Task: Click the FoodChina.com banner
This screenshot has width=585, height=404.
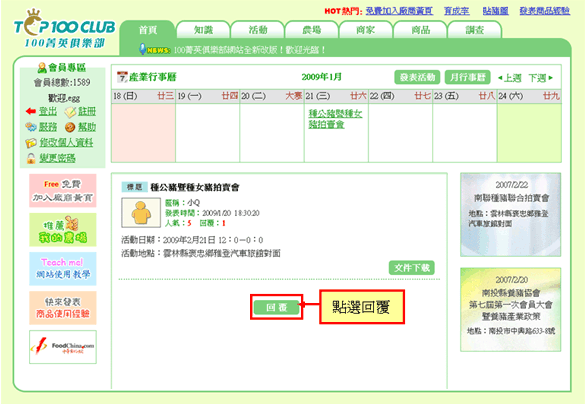Action: (63, 347)
